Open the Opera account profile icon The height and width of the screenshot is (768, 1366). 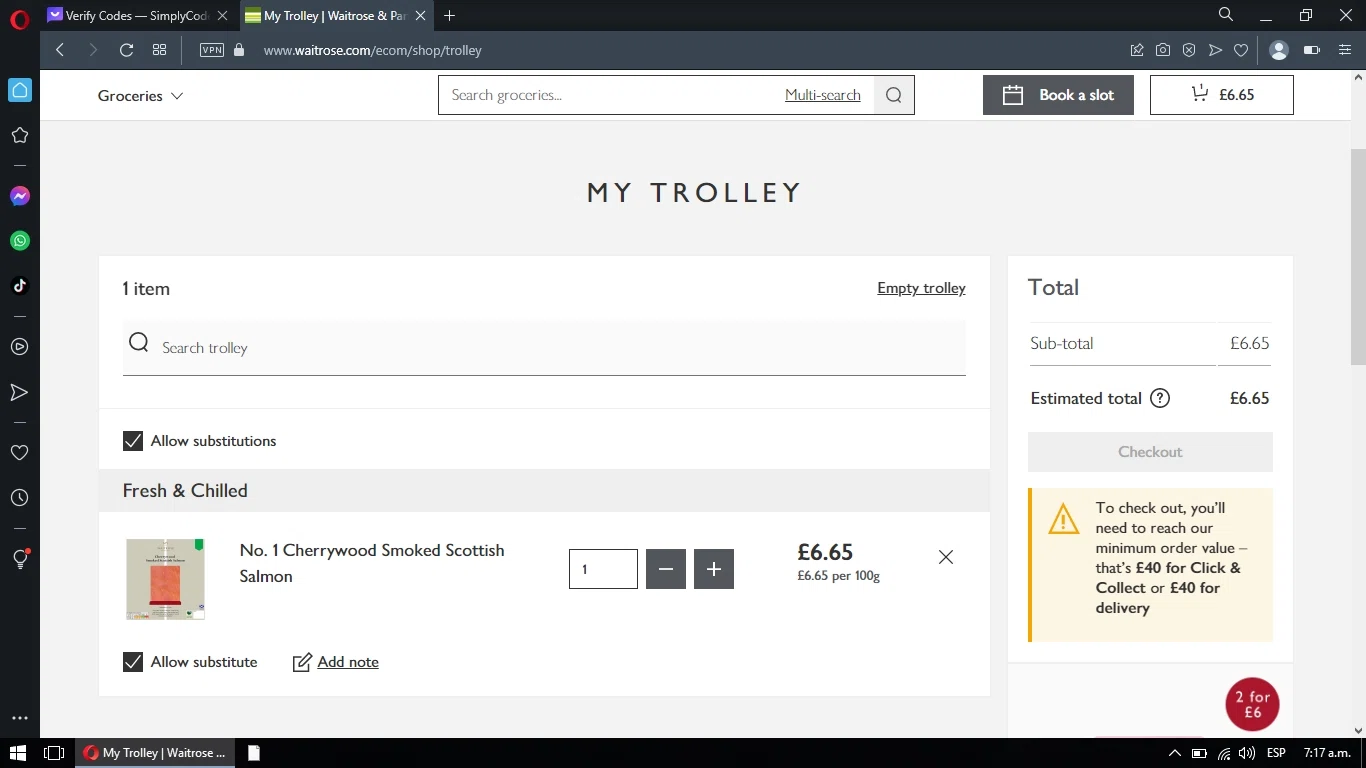pyautogui.click(x=1278, y=50)
